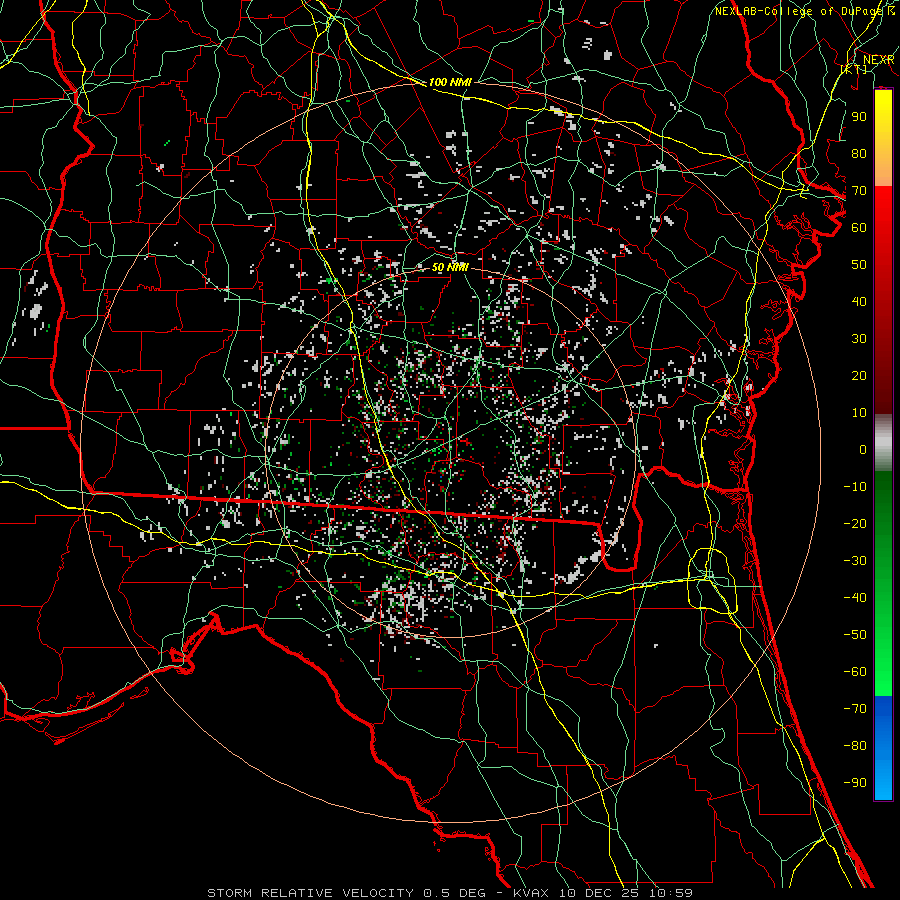Click the -50 value on the velocity scale

coord(855,635)
